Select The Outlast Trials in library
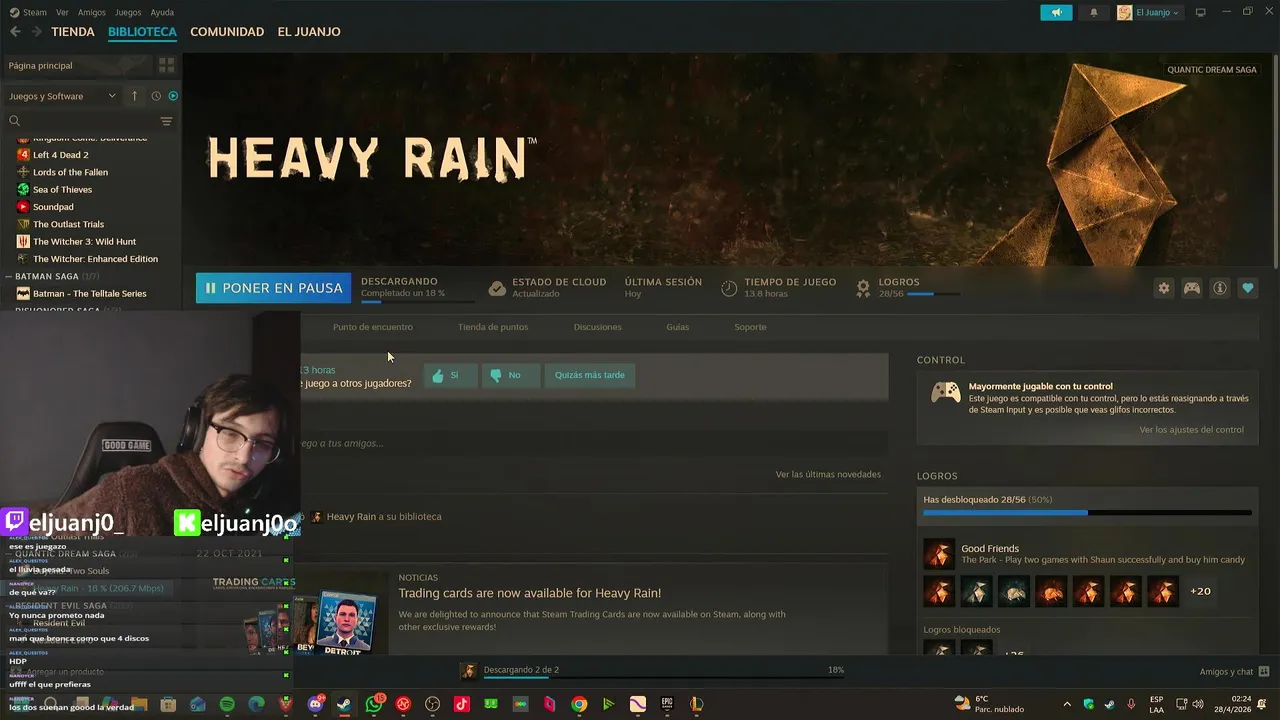 coord(68,224)
